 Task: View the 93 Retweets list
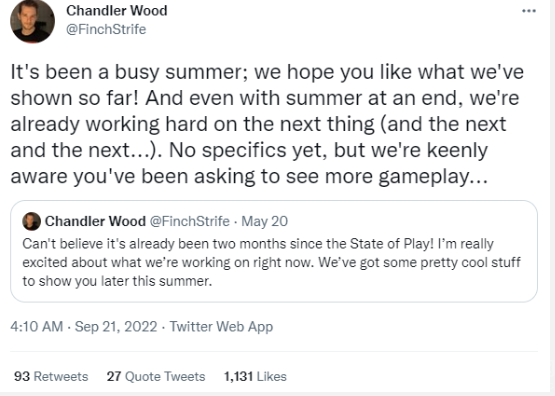(x=51, y=376)
